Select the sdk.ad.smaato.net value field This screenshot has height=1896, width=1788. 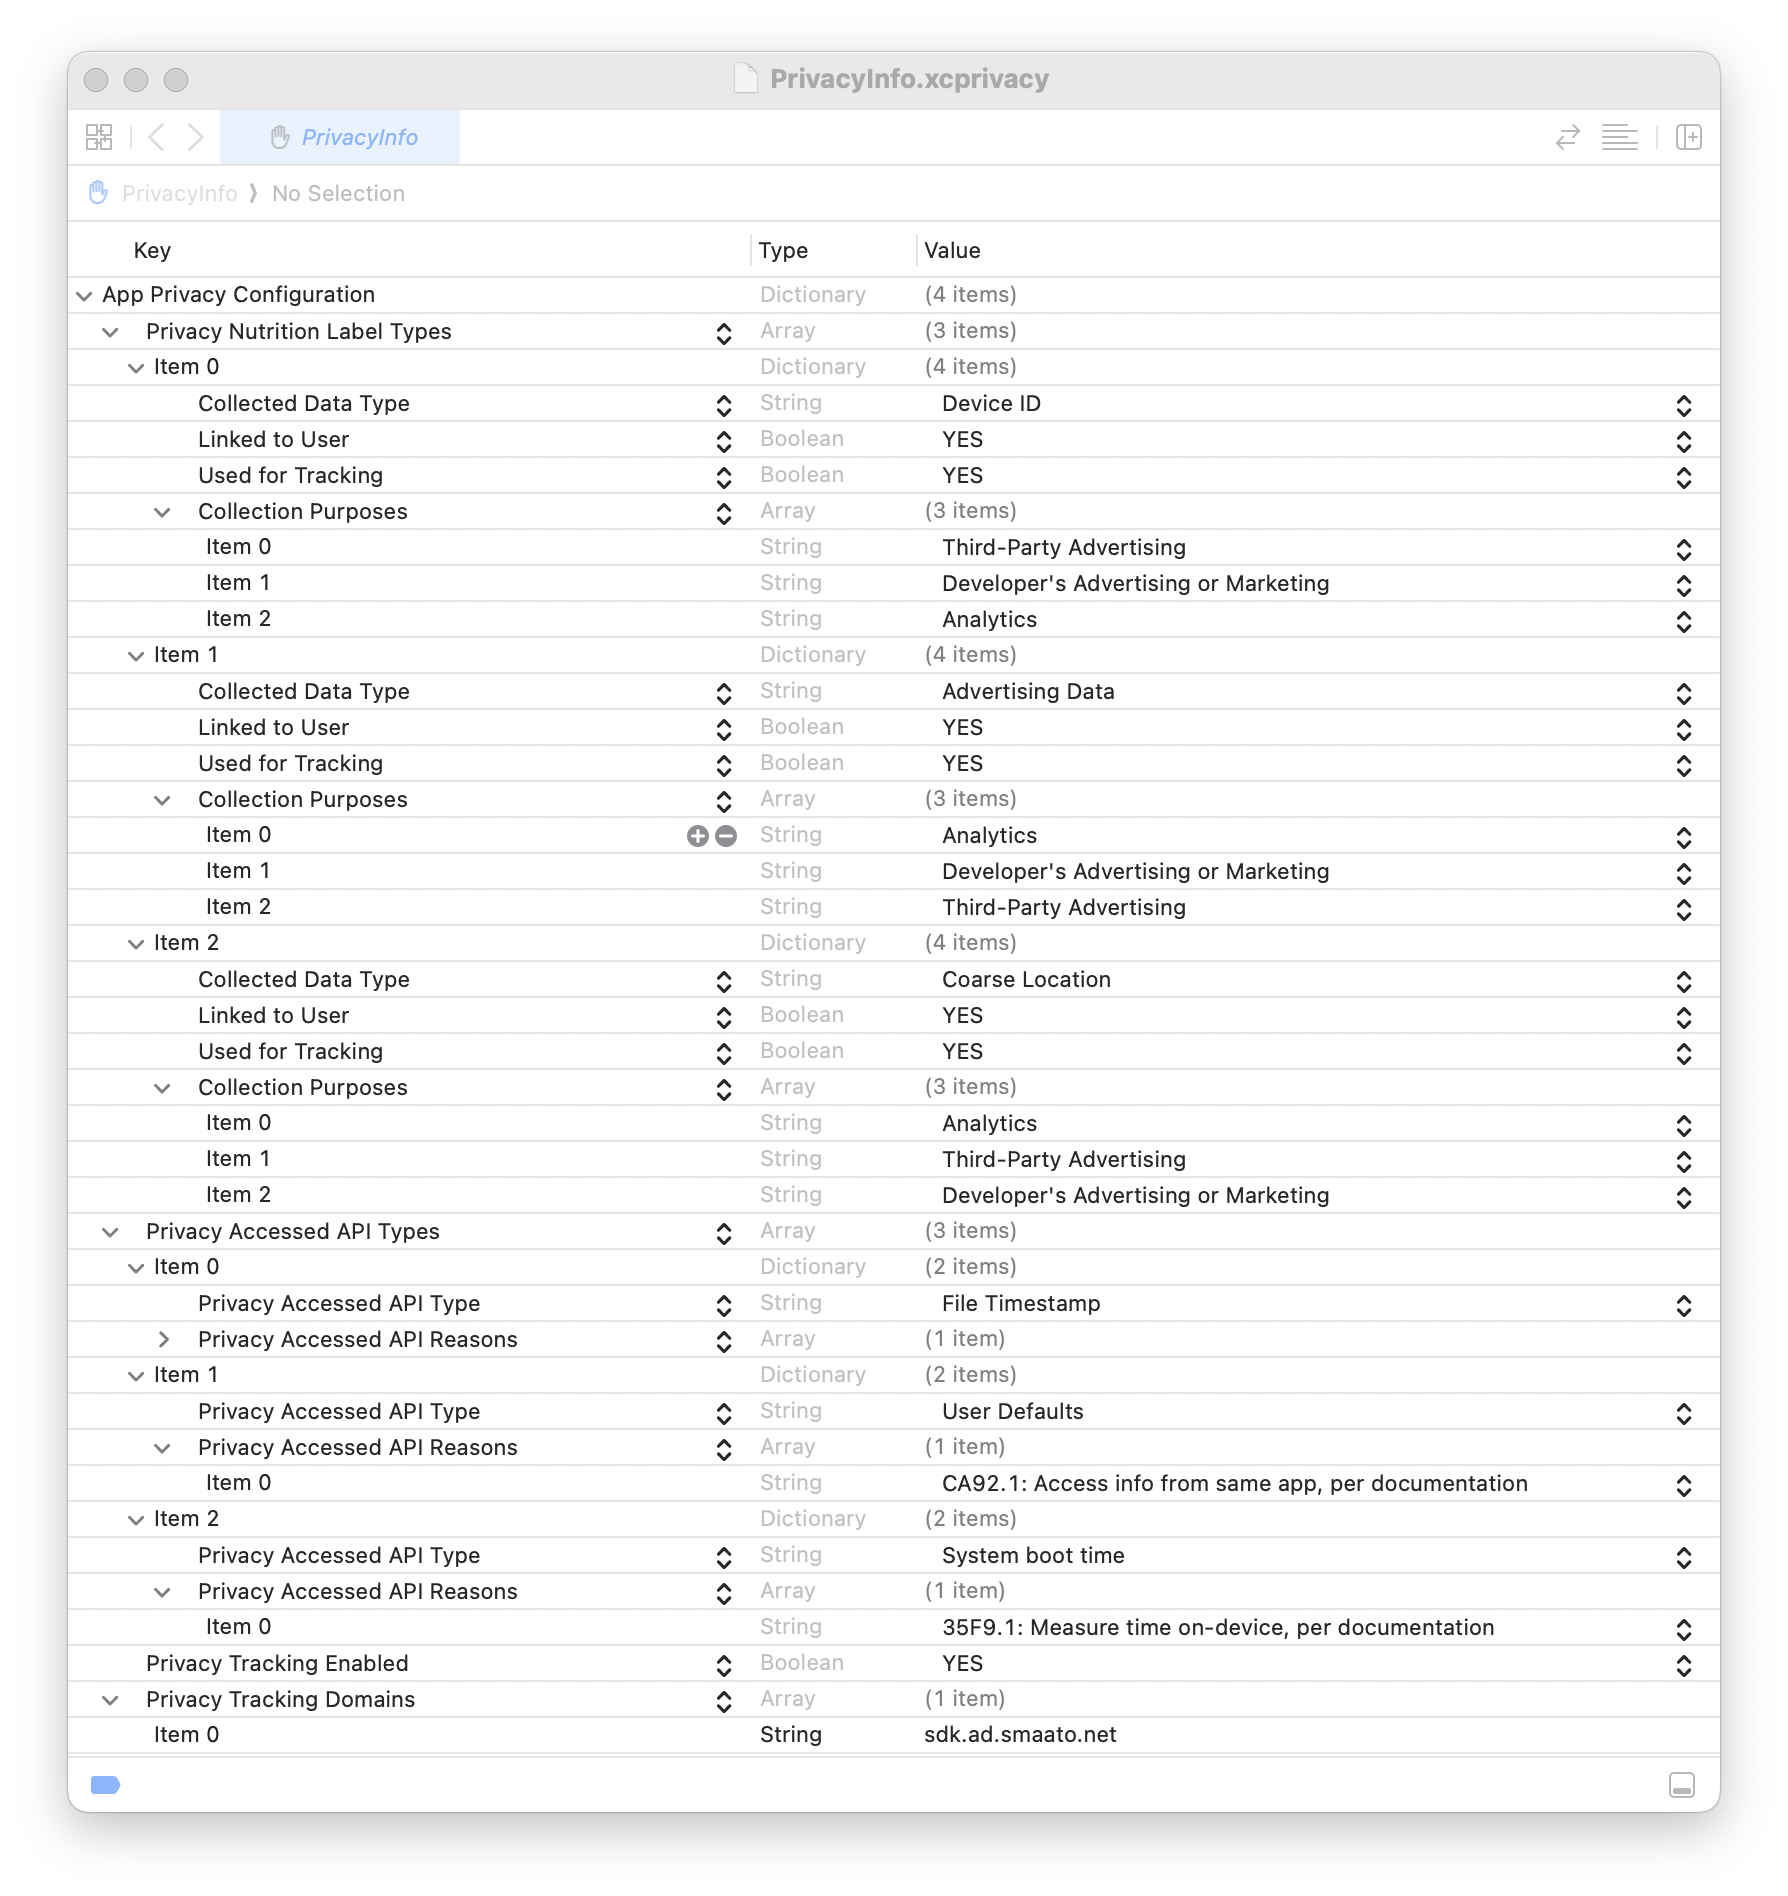pos(1020,1735)
